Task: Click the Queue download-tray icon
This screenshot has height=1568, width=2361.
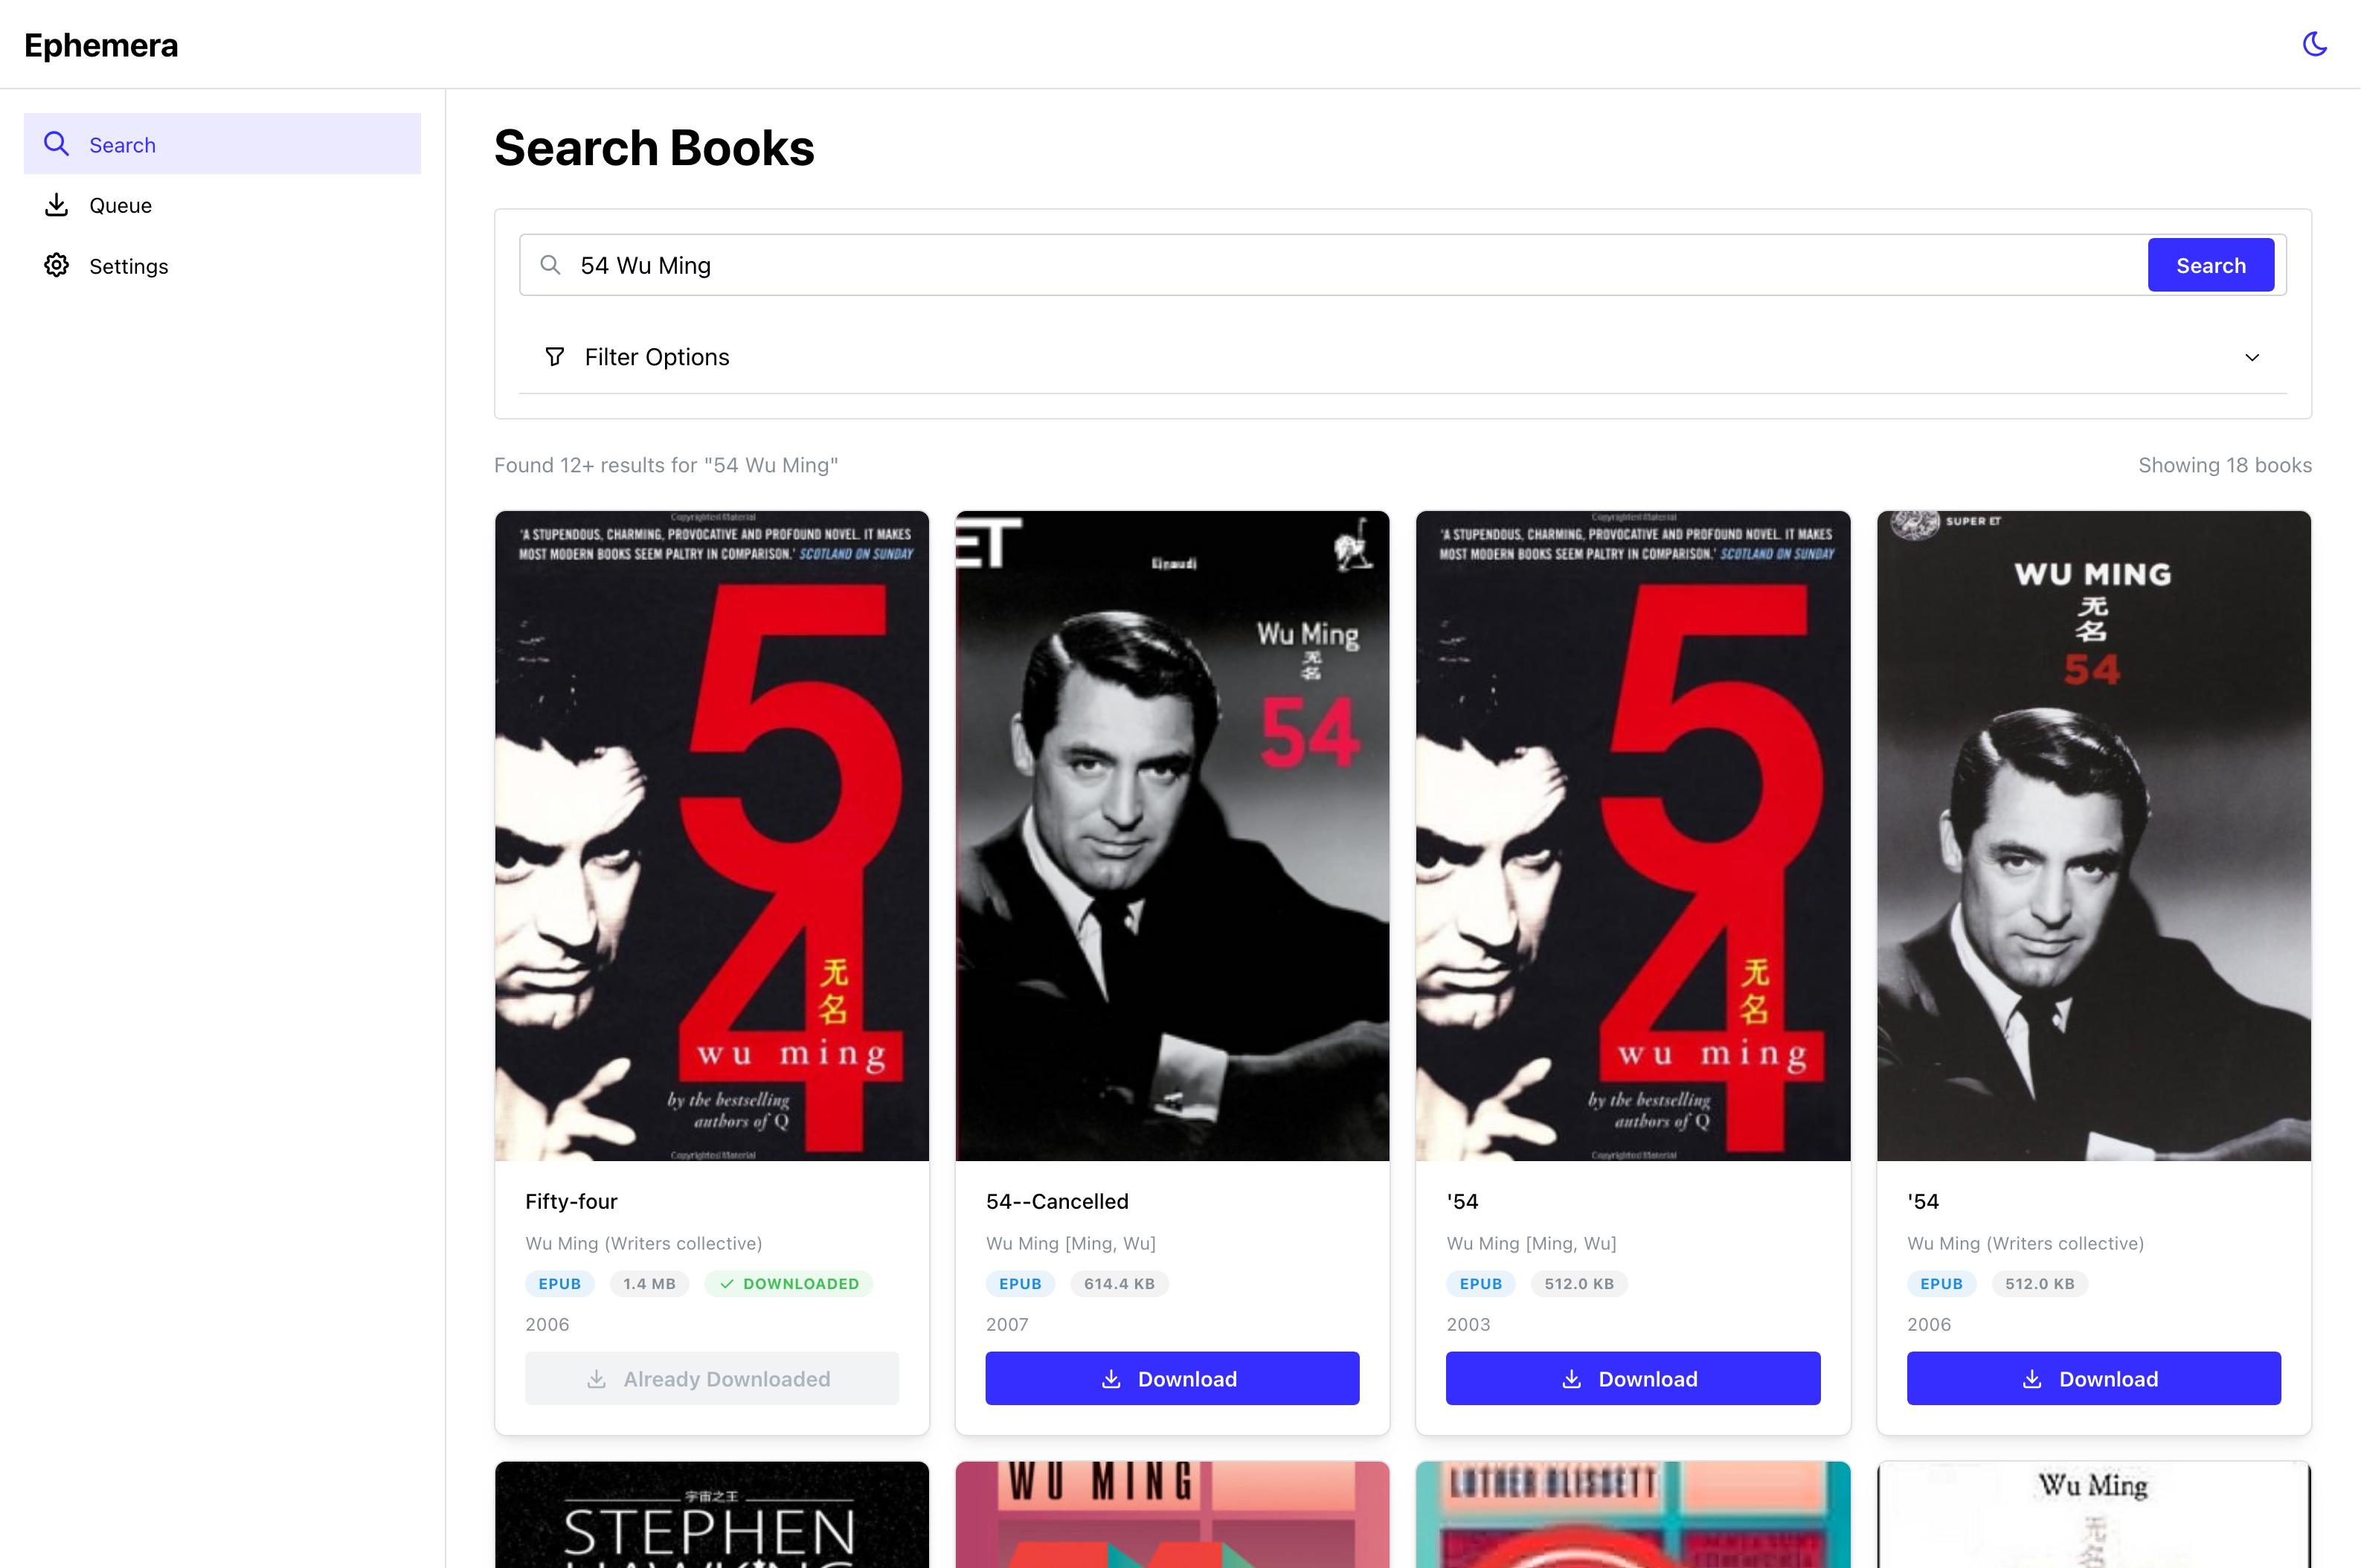Action: (57, 205)
